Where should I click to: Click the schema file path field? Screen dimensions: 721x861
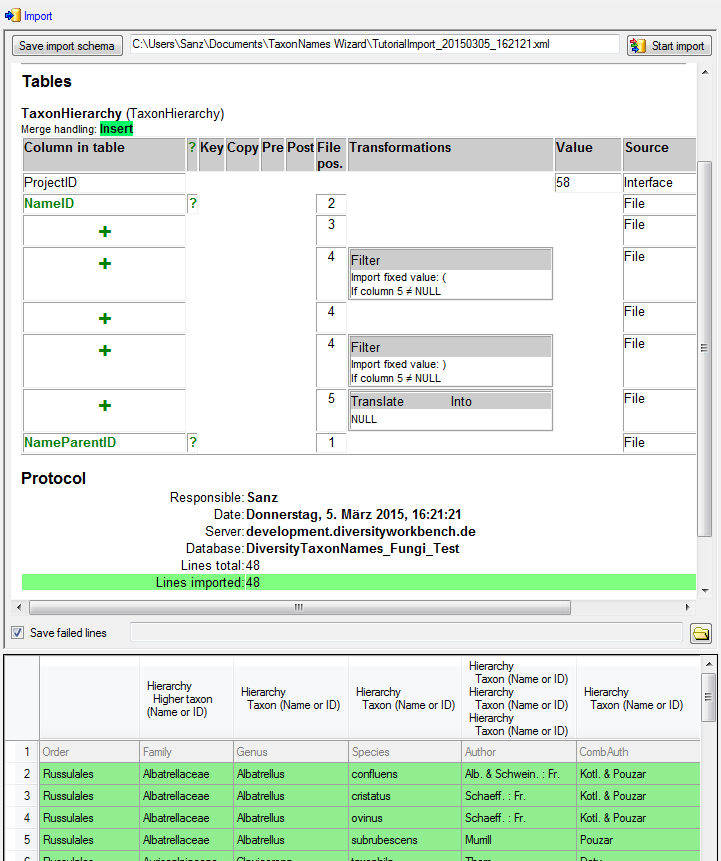click(x=375, y=45)
